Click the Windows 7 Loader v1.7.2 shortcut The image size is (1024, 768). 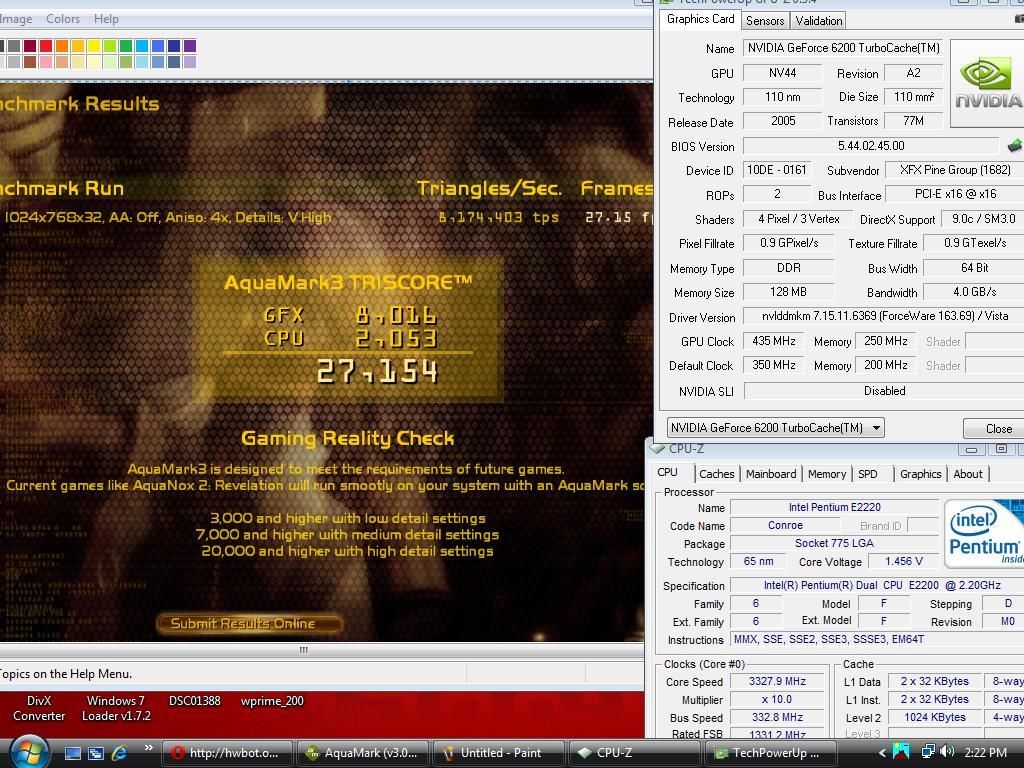point(116,709)
